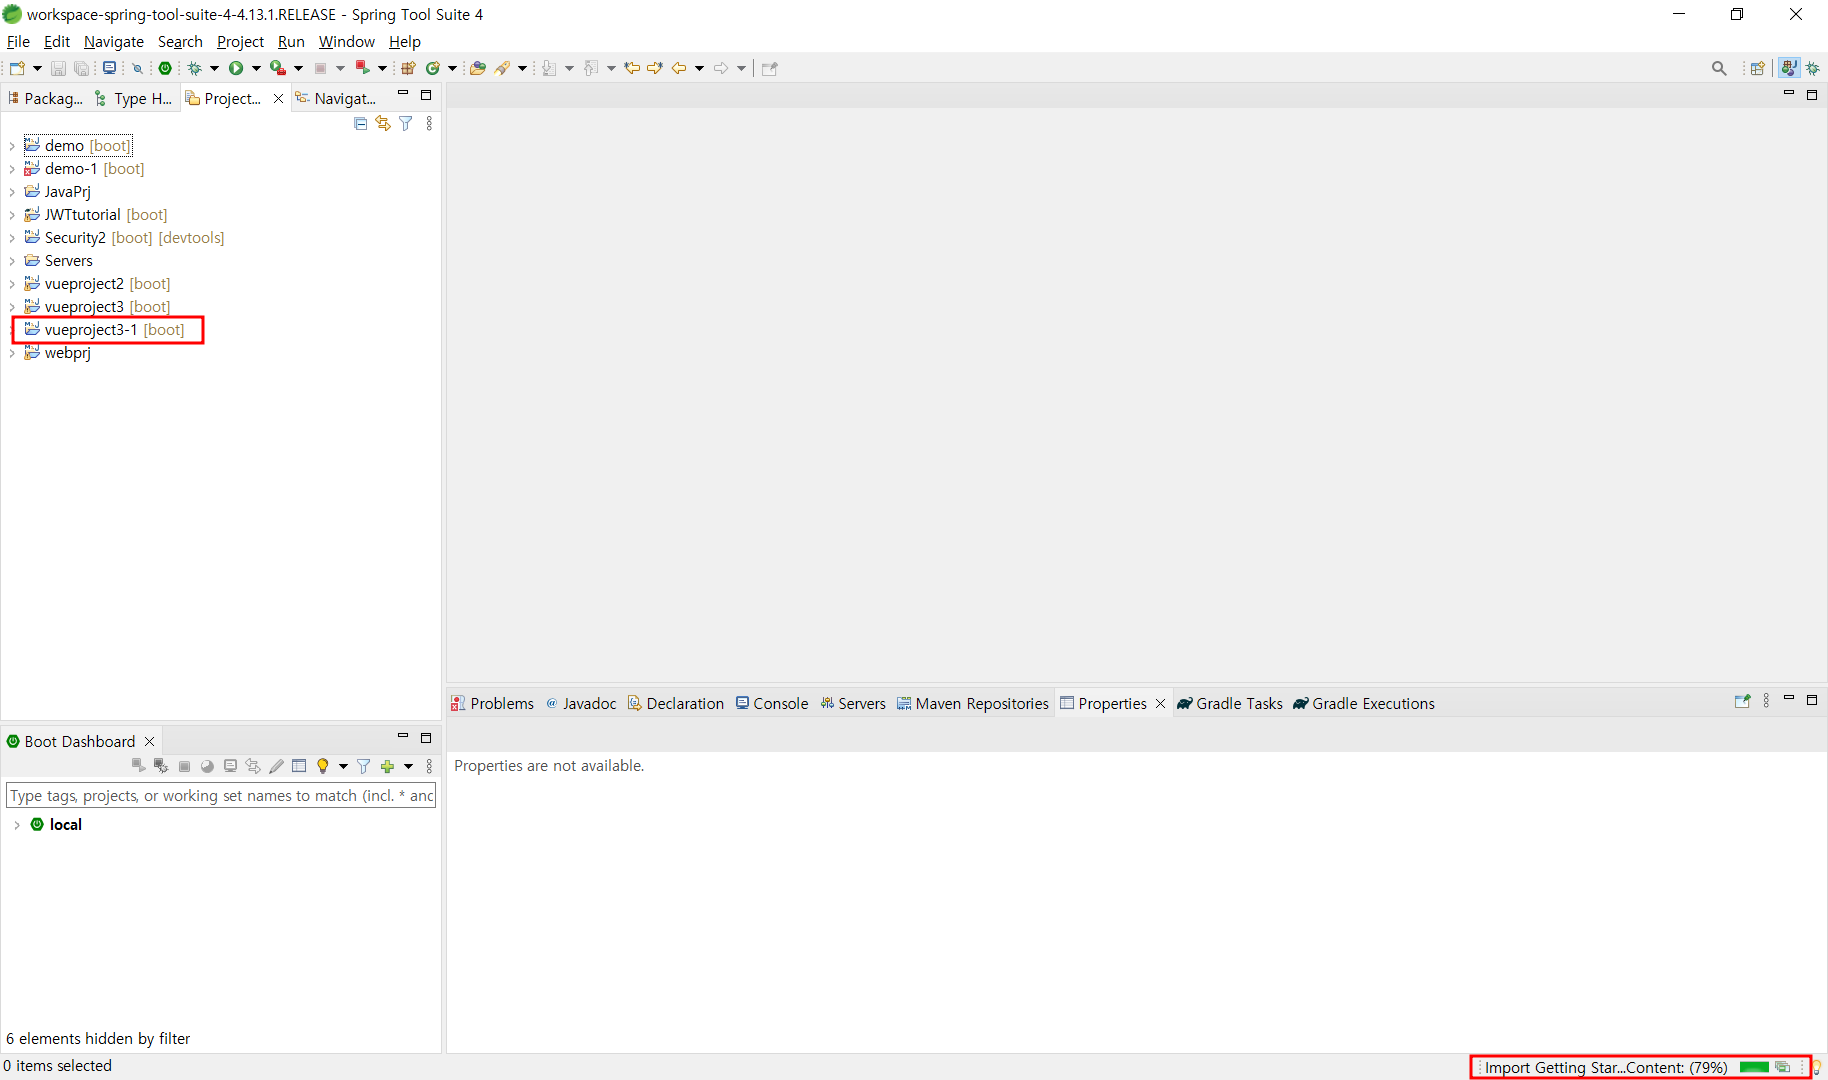1828x1080 pixels.
Task: Open the Gradle Tasks tab
Action: pyautogui.click(x=1230, y=704)
